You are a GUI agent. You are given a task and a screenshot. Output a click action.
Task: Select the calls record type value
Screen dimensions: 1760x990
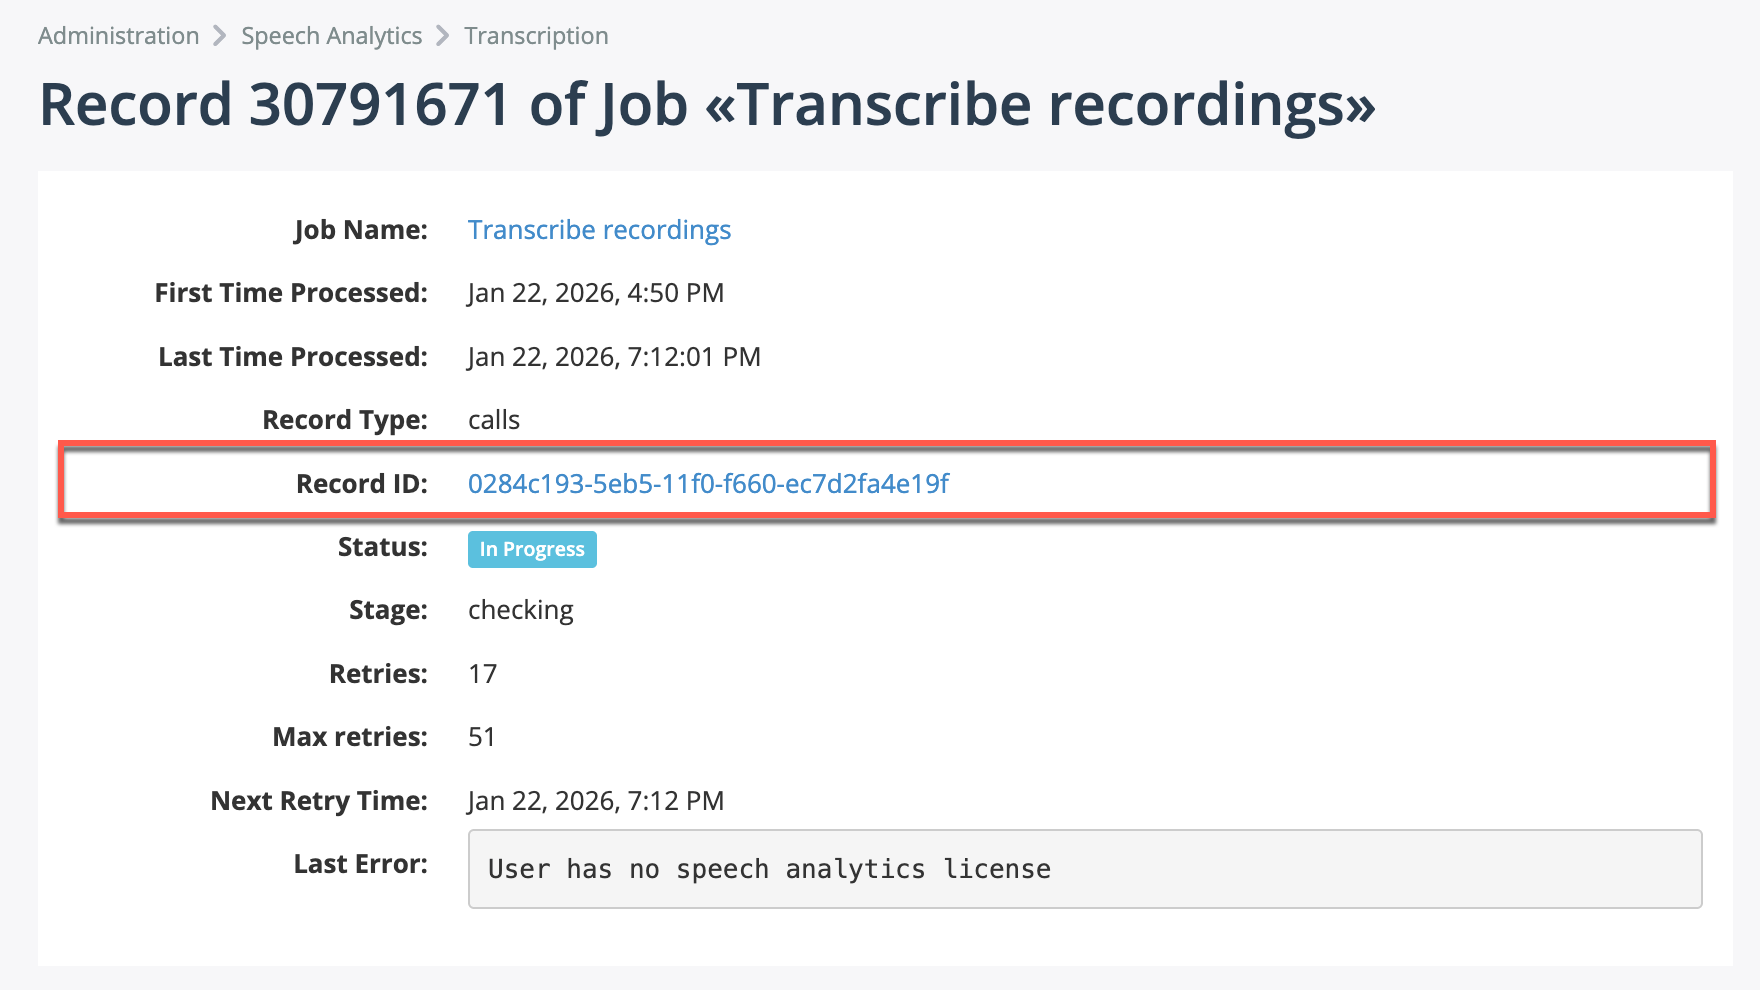pos(494,420)
